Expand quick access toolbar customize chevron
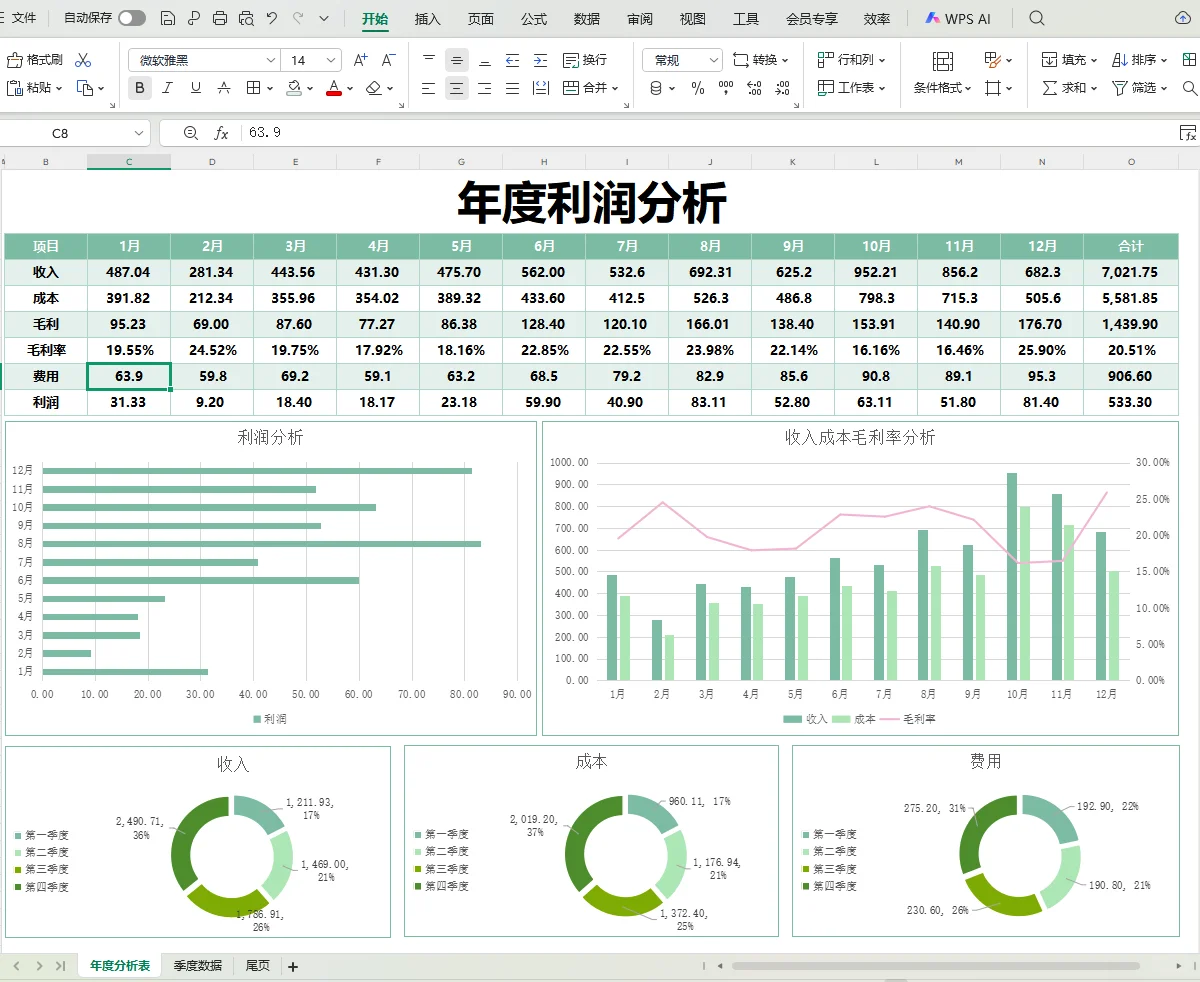Viewport: 1200px width, 982px height. coord(324,18)
